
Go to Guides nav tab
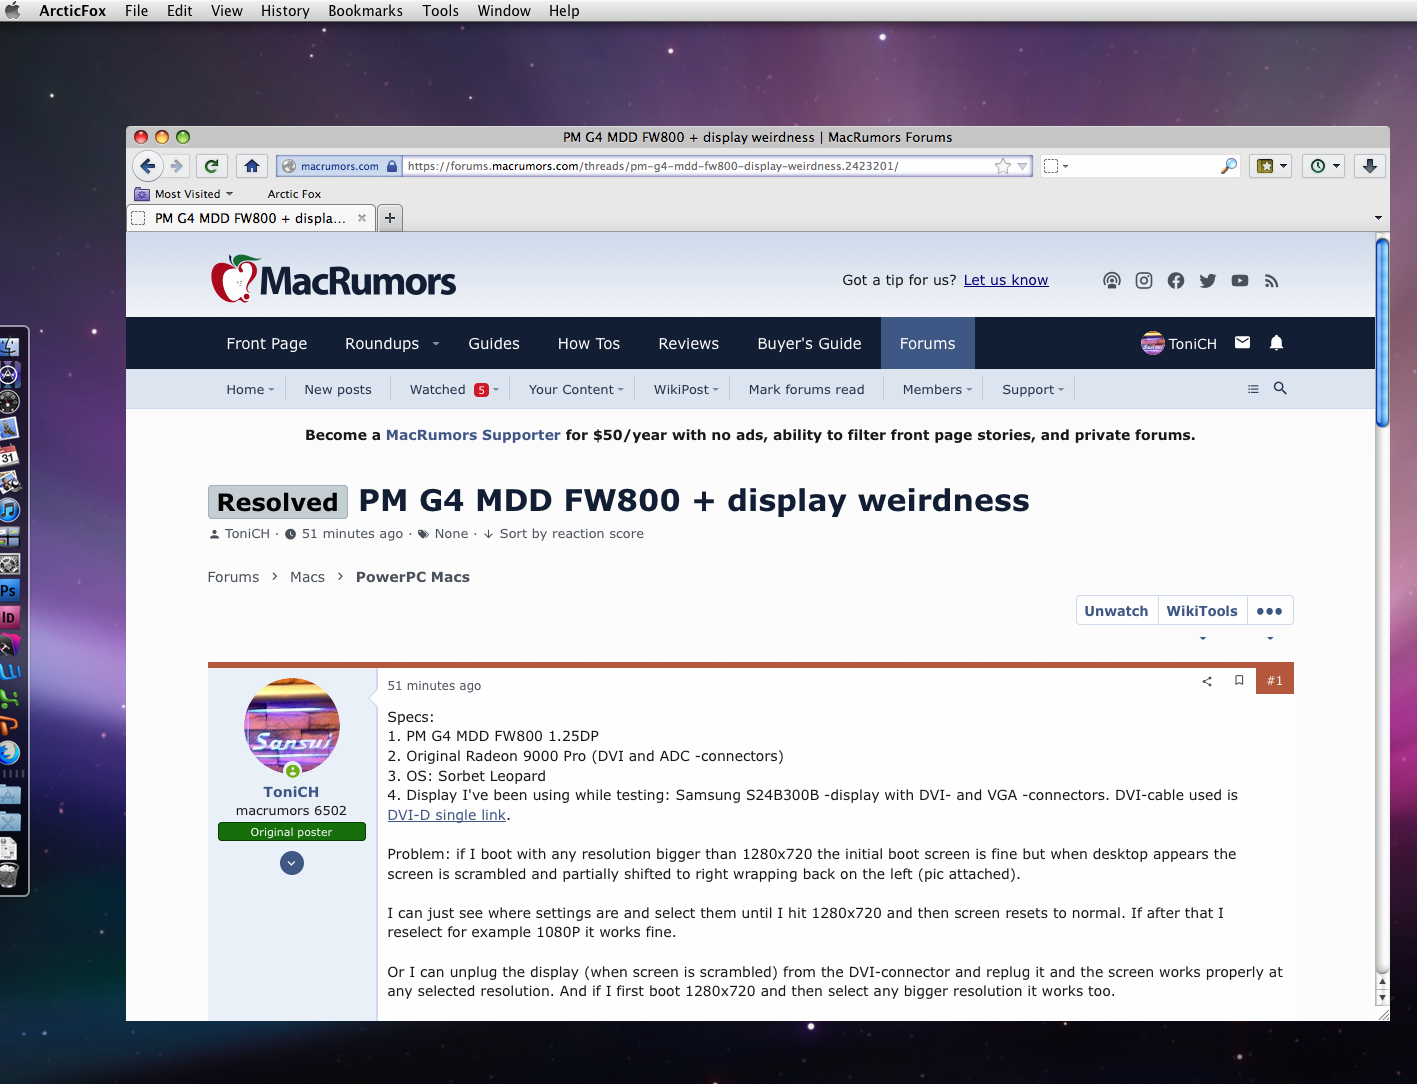[x=494, y=344]
